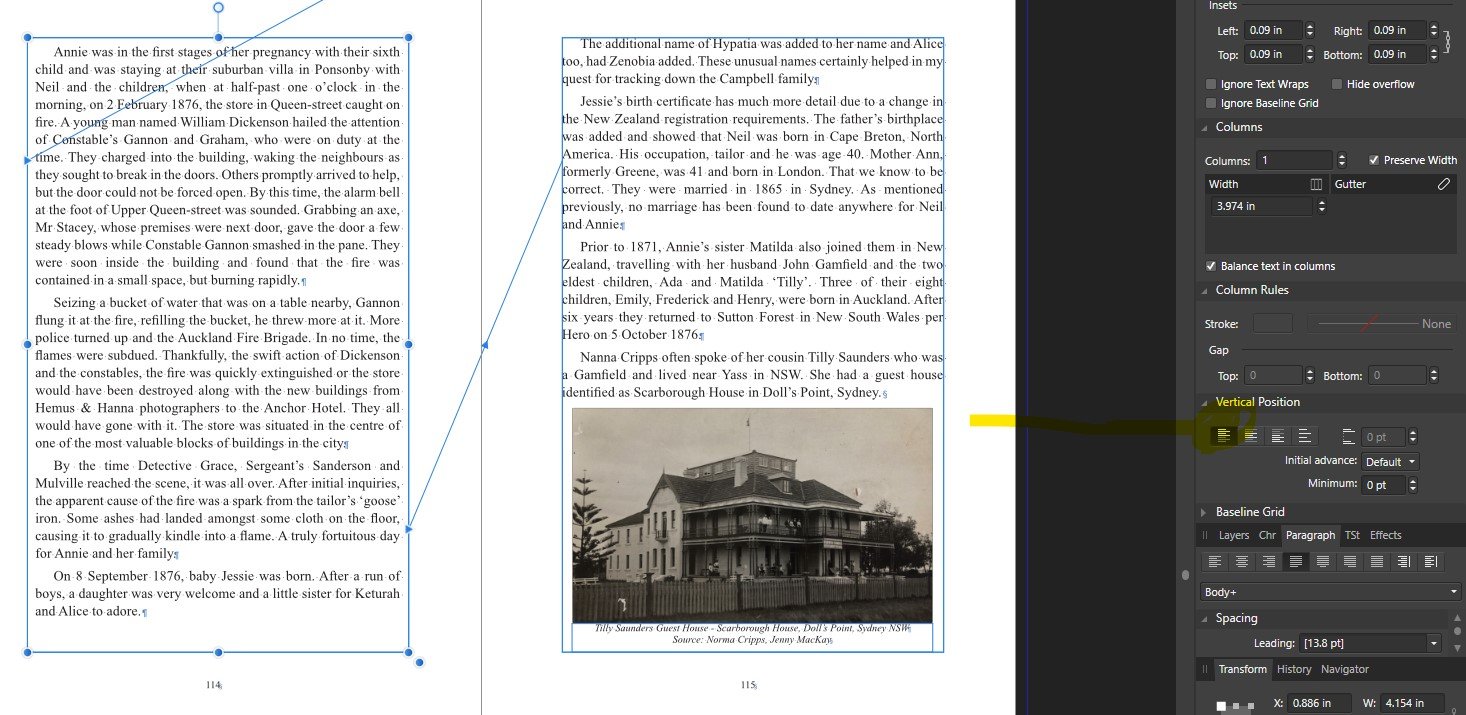Toggle Ignore Text Wraps checkbox

(x=1212, y=84)
